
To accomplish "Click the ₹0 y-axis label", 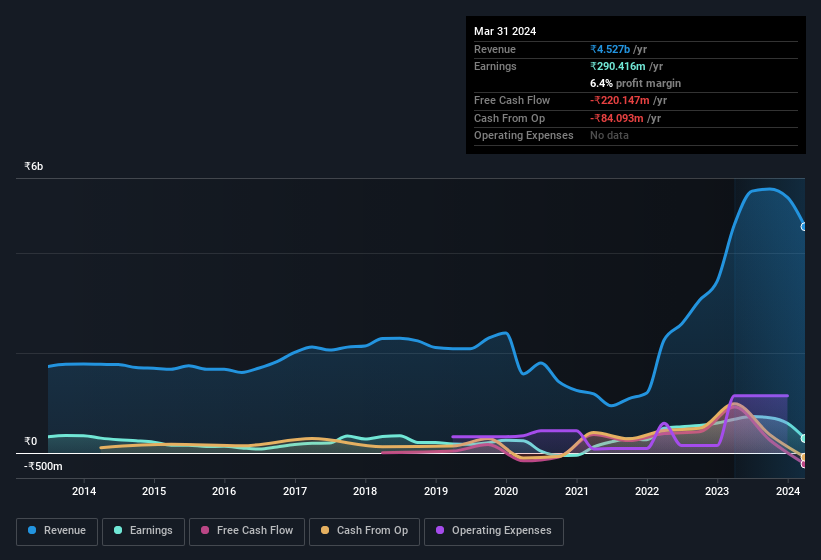I will click(x=30, y=441).
